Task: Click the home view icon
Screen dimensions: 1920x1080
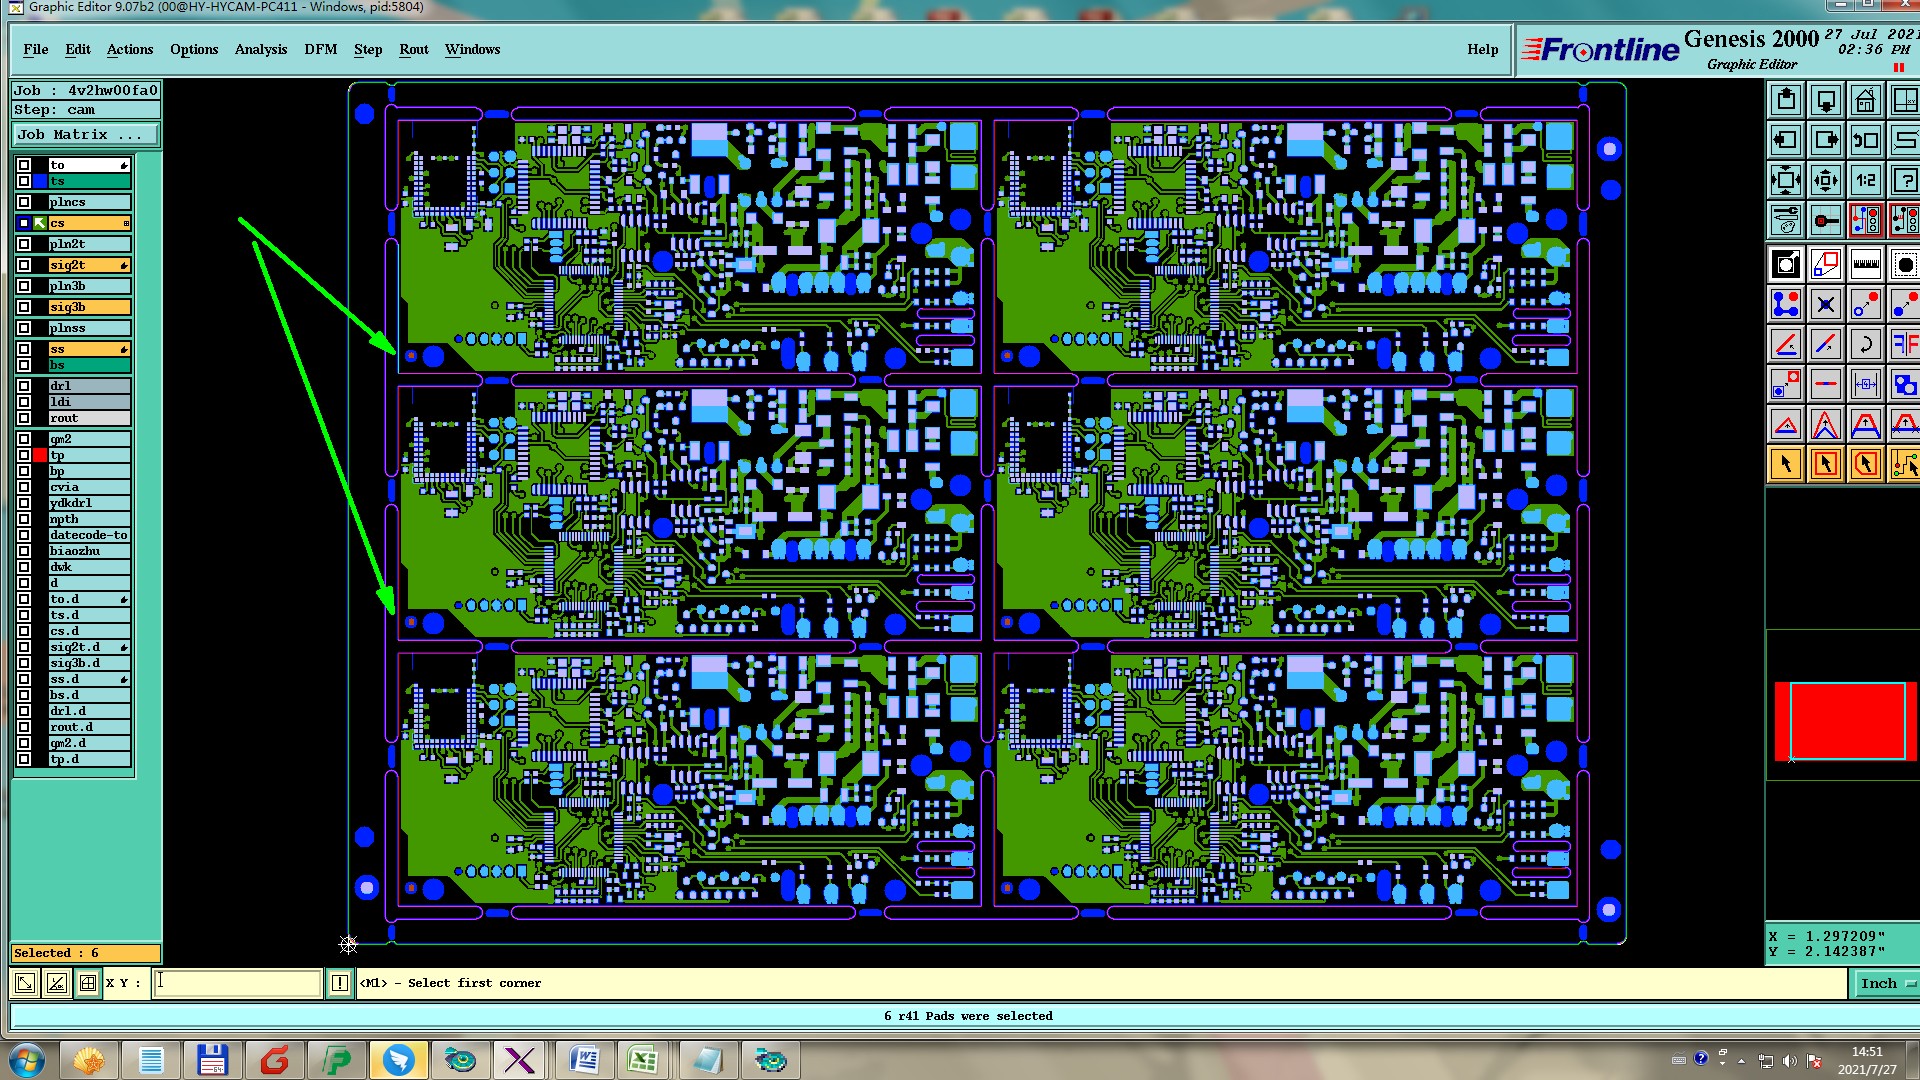Action: pos(1865,101)
